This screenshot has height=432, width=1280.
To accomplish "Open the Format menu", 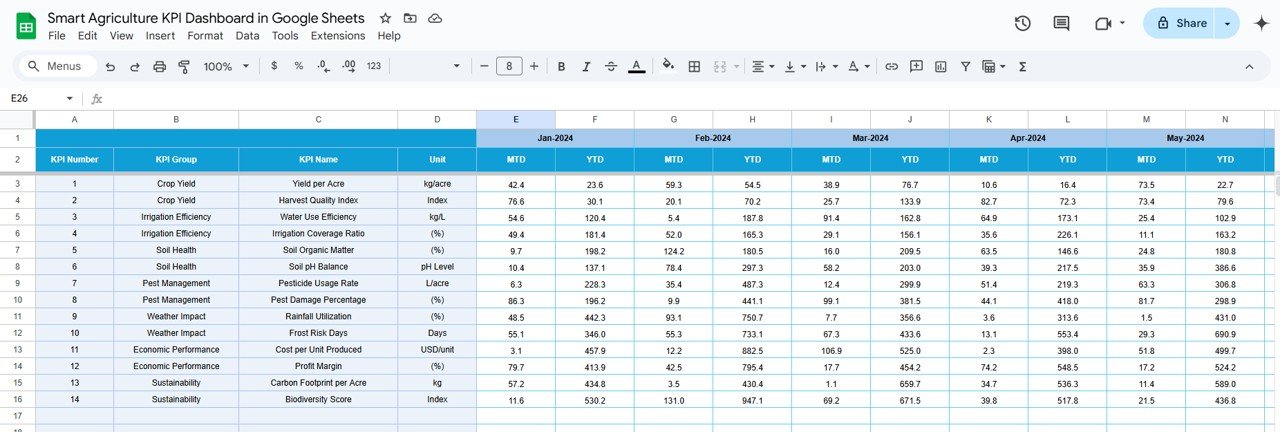I will tap(205, 35).
